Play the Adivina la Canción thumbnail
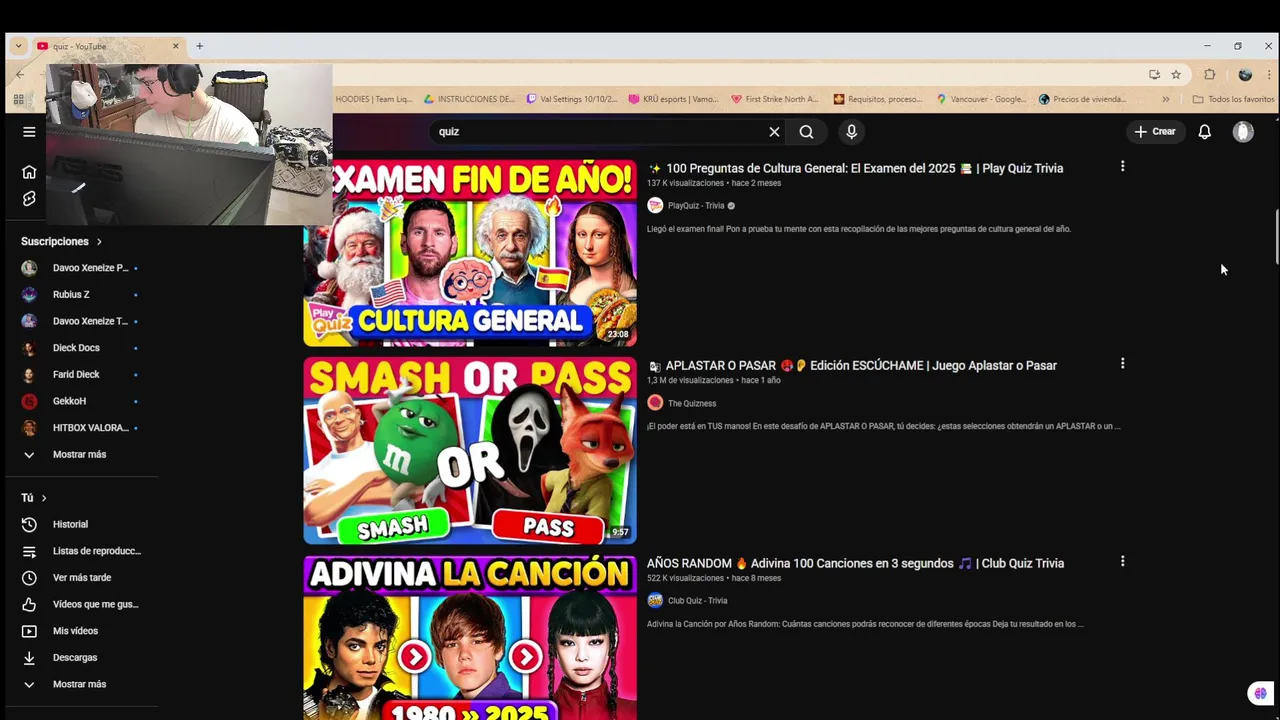The height and width of the screenshot is (720, 1280). pyautogui.click(x=470, y=638)
